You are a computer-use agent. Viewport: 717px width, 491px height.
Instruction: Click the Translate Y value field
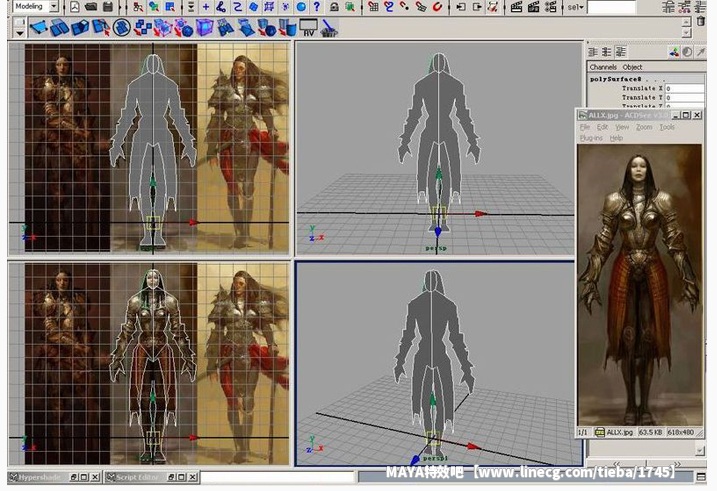pos(685,97)
